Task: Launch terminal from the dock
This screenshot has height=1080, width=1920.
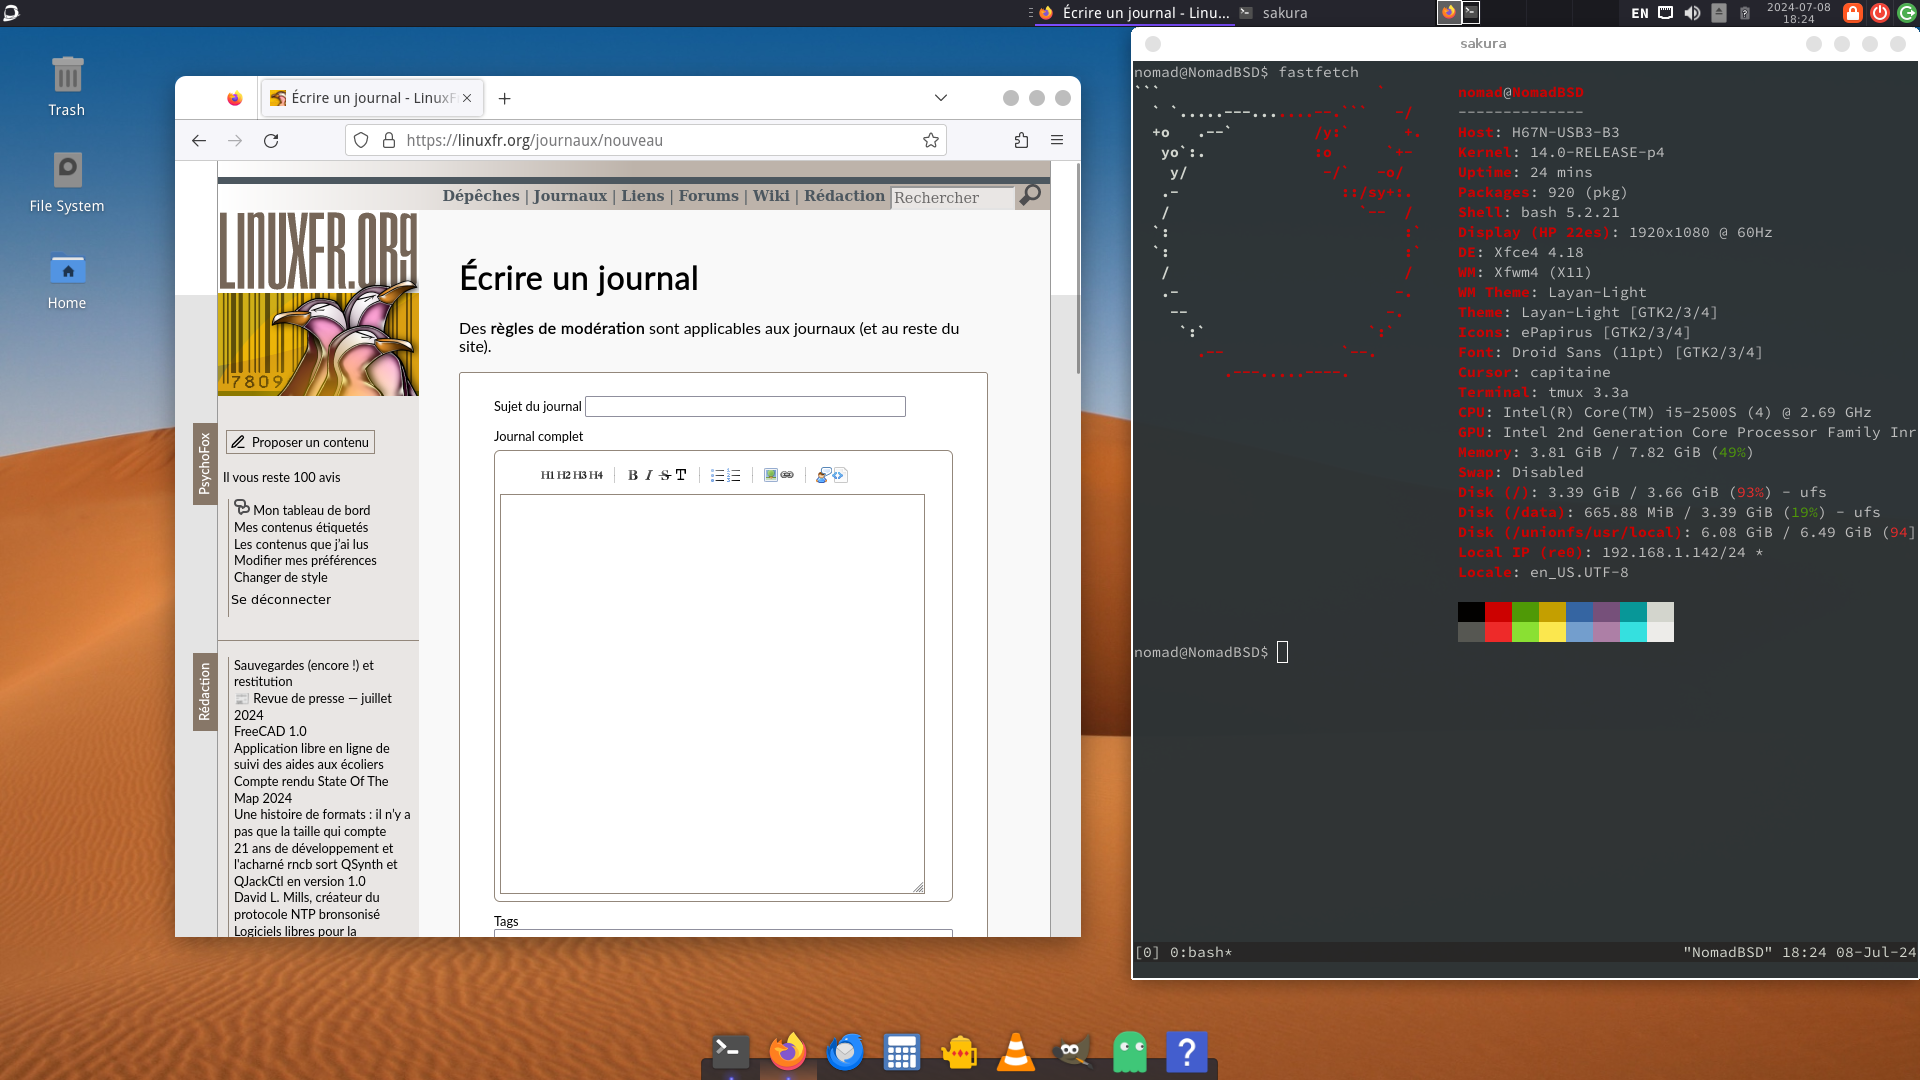Action: (731, 1051)
